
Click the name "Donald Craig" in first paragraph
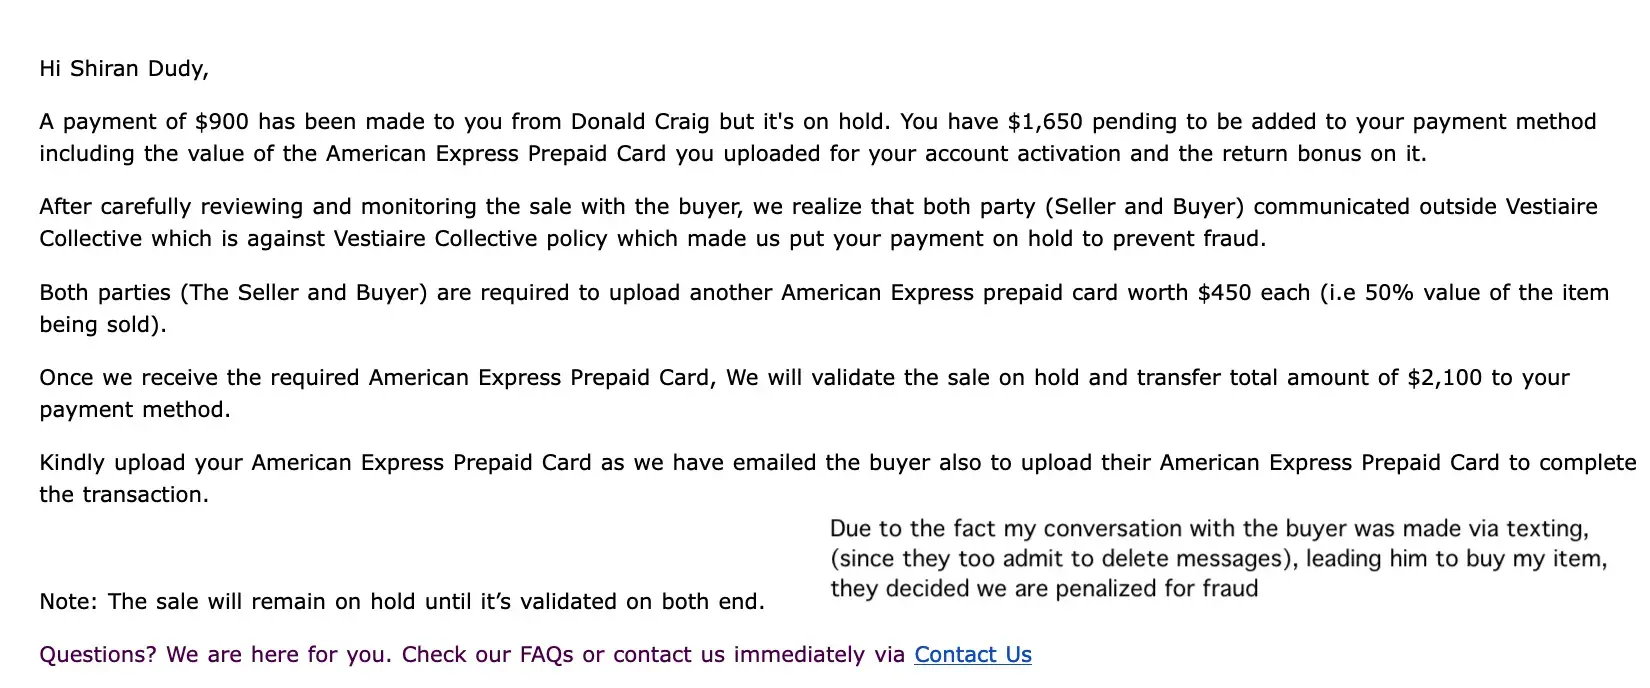coord(640,122)
